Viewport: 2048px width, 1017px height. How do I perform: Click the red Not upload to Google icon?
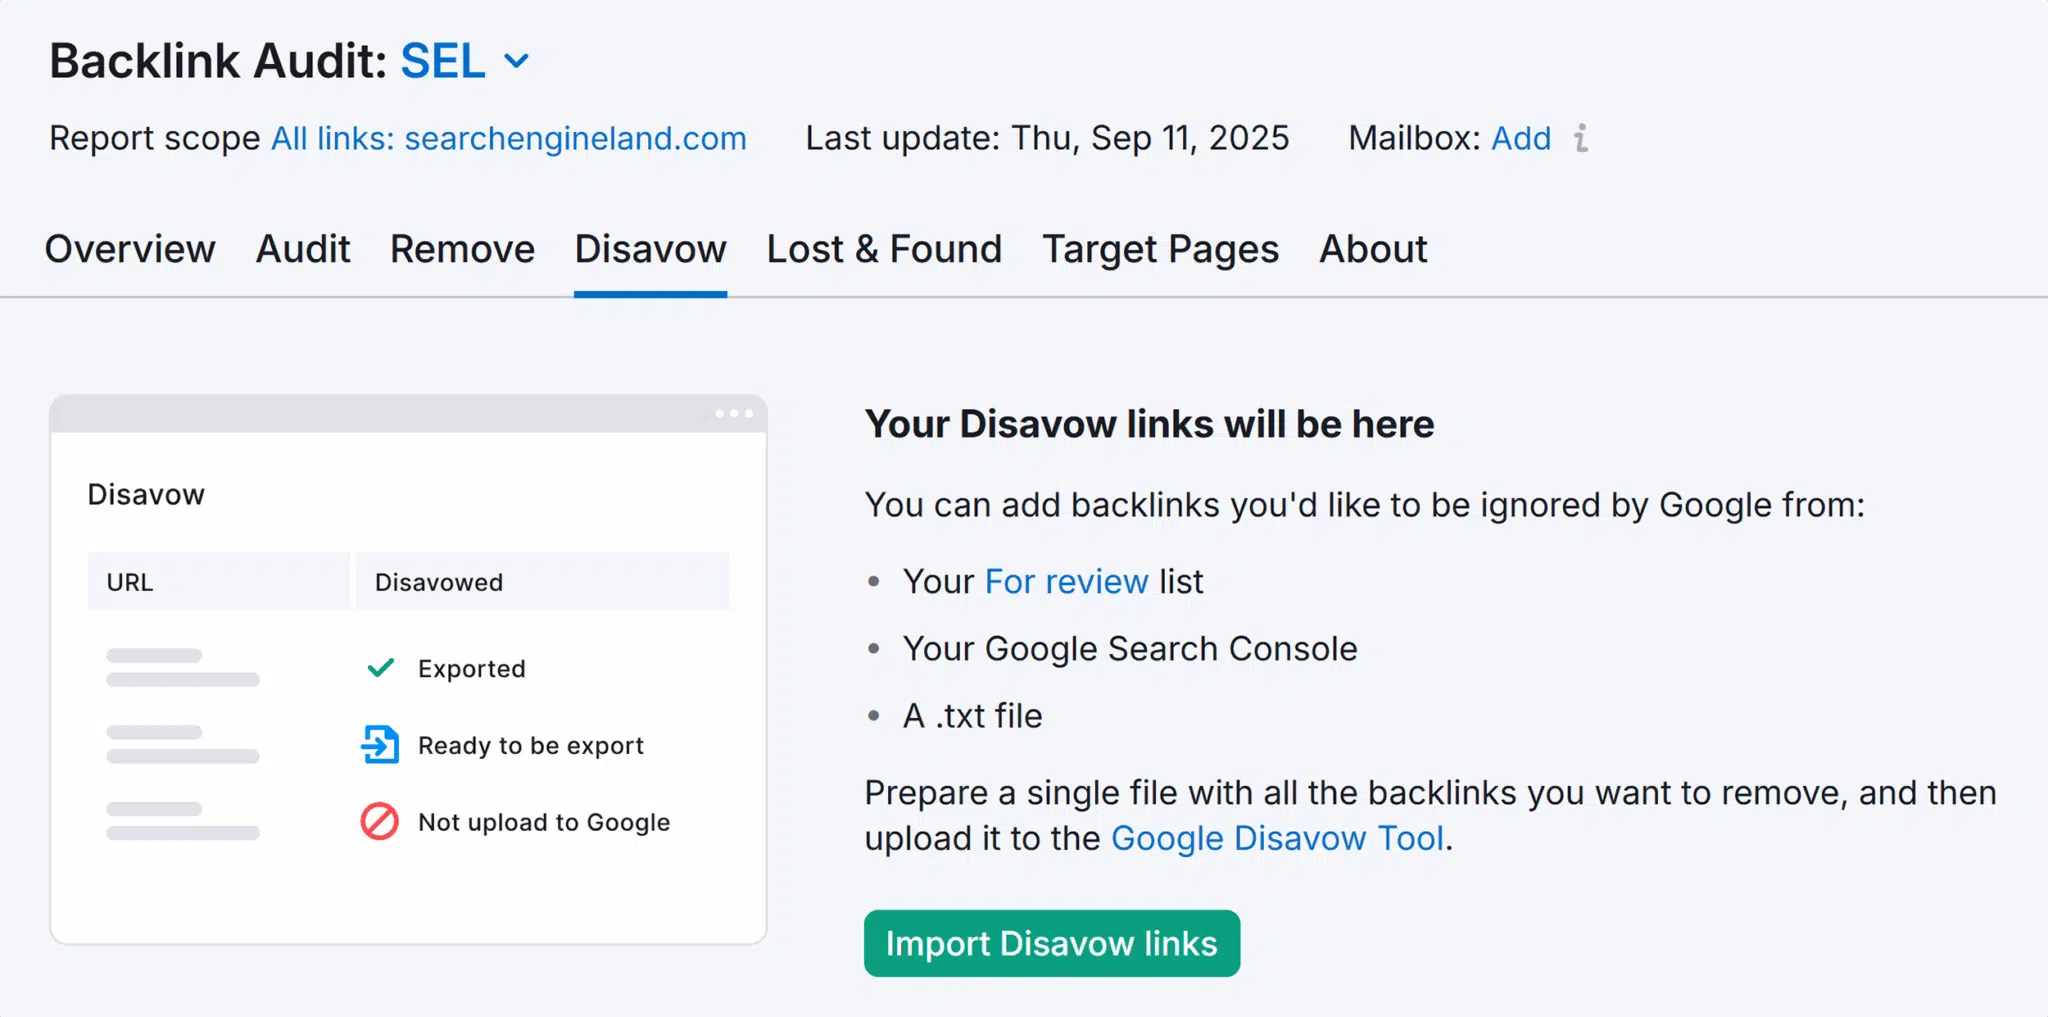point(380,821)
